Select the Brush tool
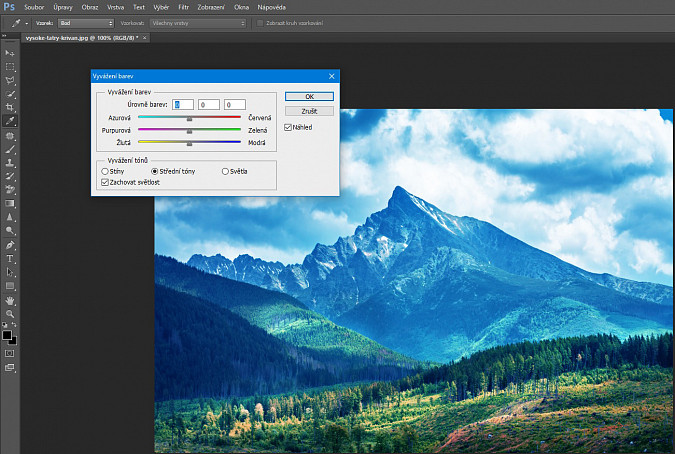This screenshot has height=454, width=675. pyautogui.click(x=9, y=149)
